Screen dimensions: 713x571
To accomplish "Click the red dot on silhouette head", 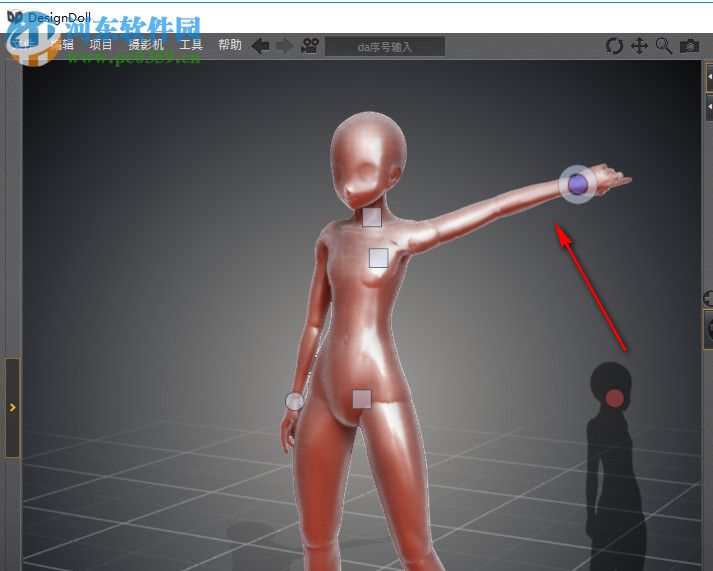I will pyautogui.click(x=614, y=398).
